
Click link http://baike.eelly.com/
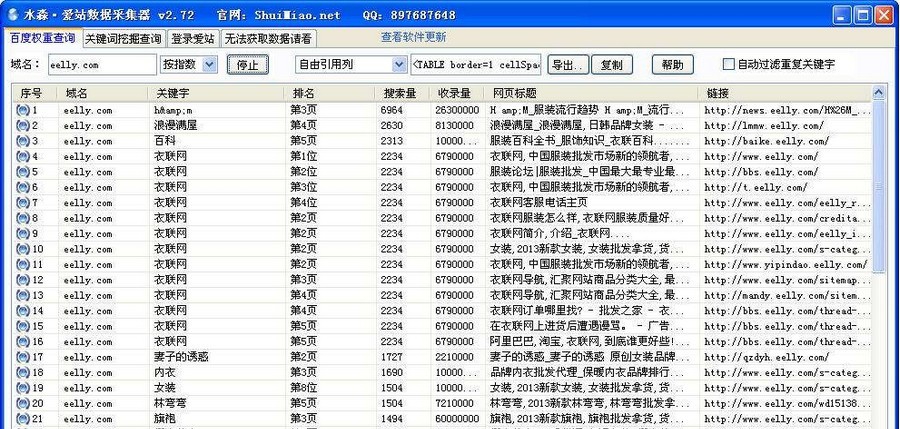766,141
